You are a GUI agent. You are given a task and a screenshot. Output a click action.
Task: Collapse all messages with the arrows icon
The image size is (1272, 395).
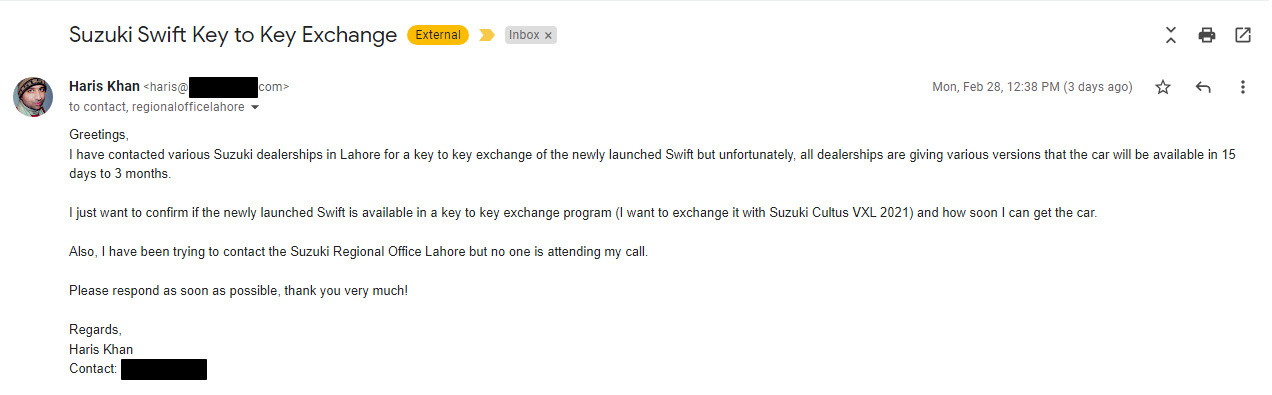(x=1171, y=35)
